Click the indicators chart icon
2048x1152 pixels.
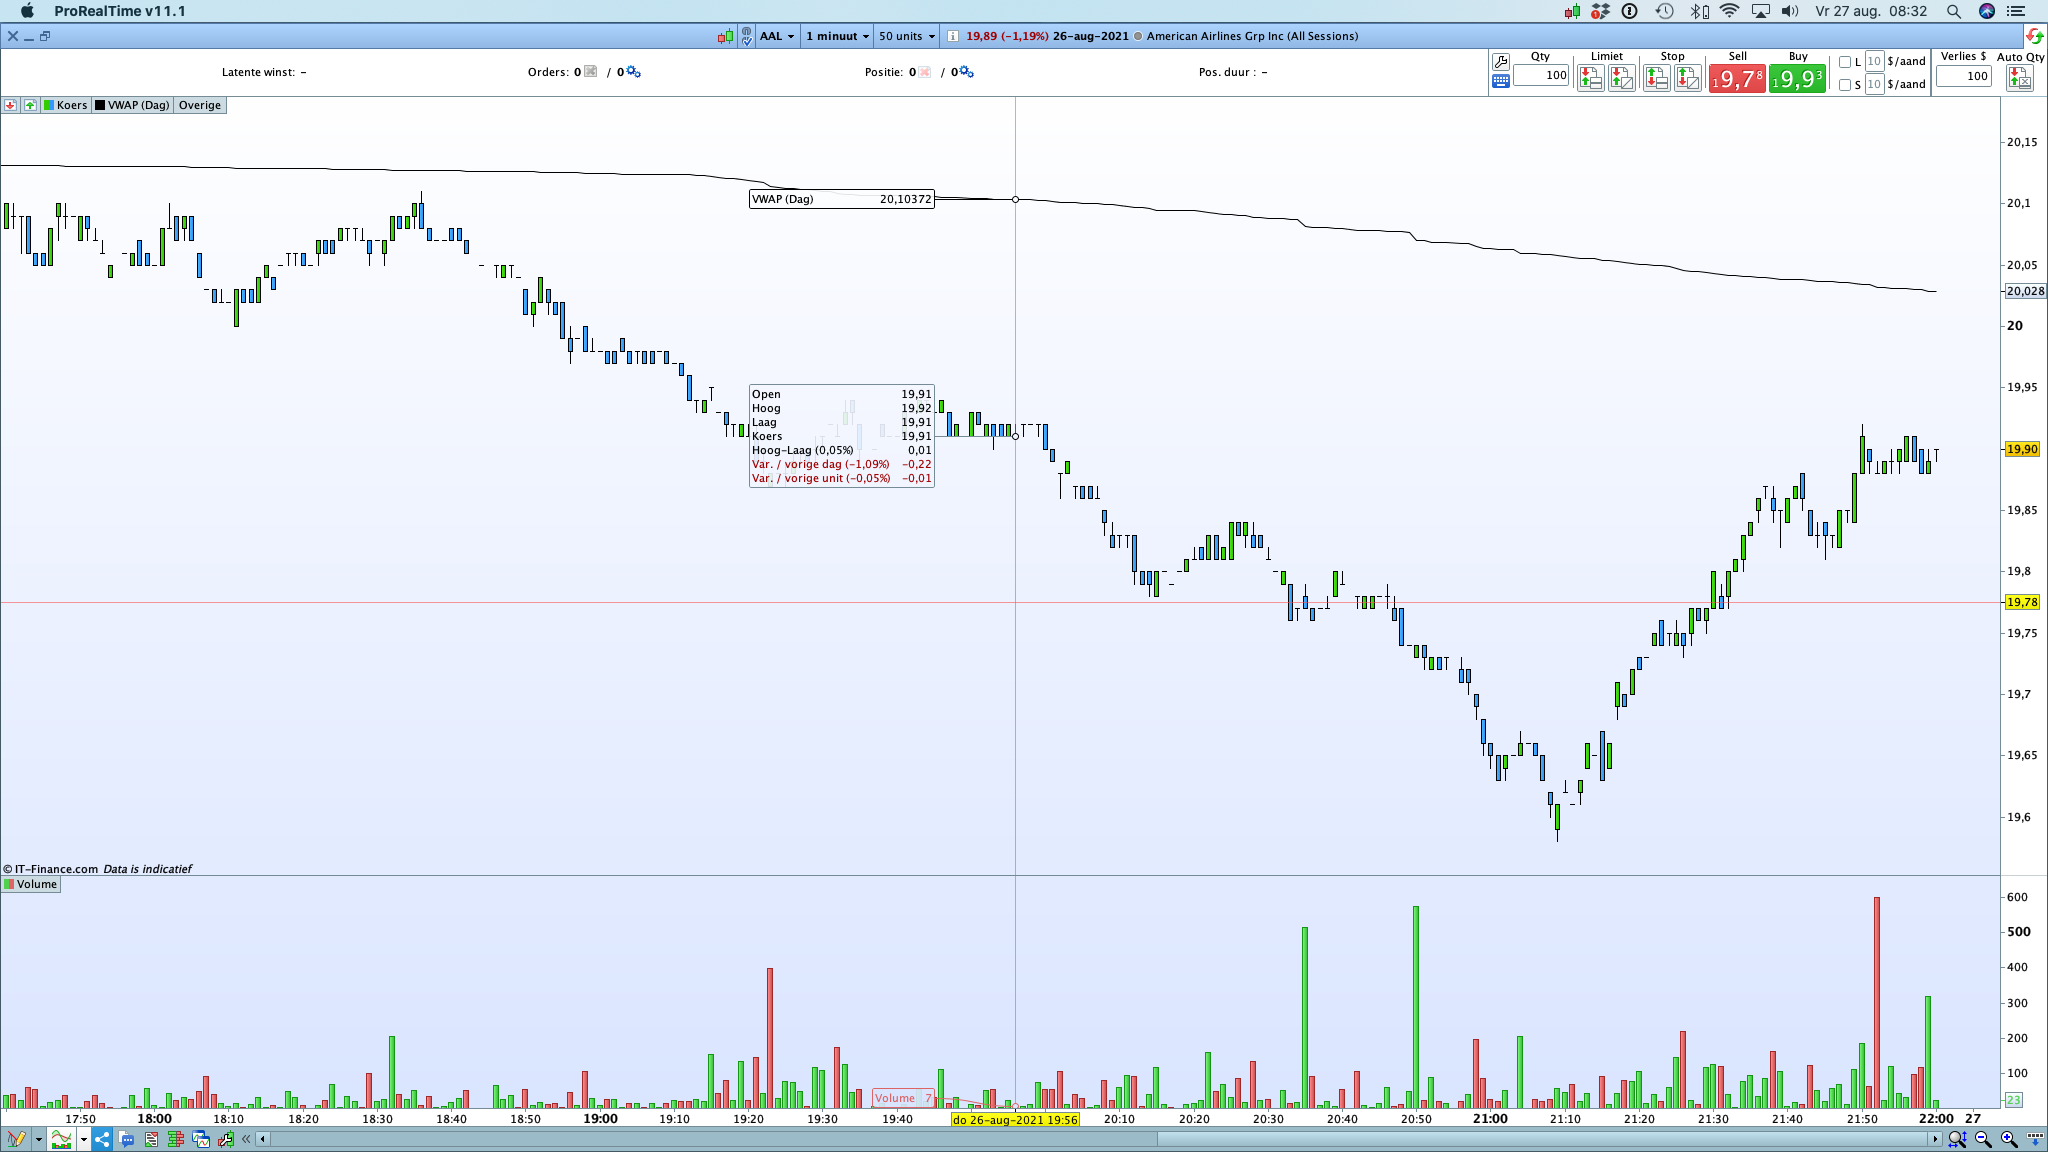pos(61,1139)
